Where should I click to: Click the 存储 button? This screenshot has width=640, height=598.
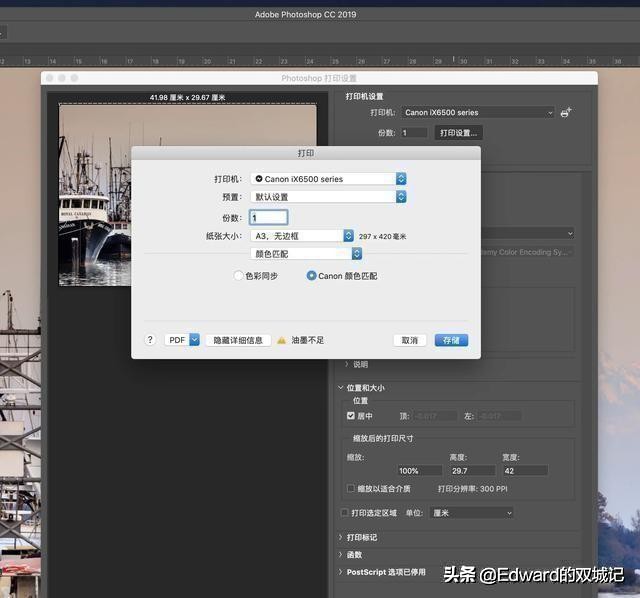pyautogui.click(x=450, y=340)
